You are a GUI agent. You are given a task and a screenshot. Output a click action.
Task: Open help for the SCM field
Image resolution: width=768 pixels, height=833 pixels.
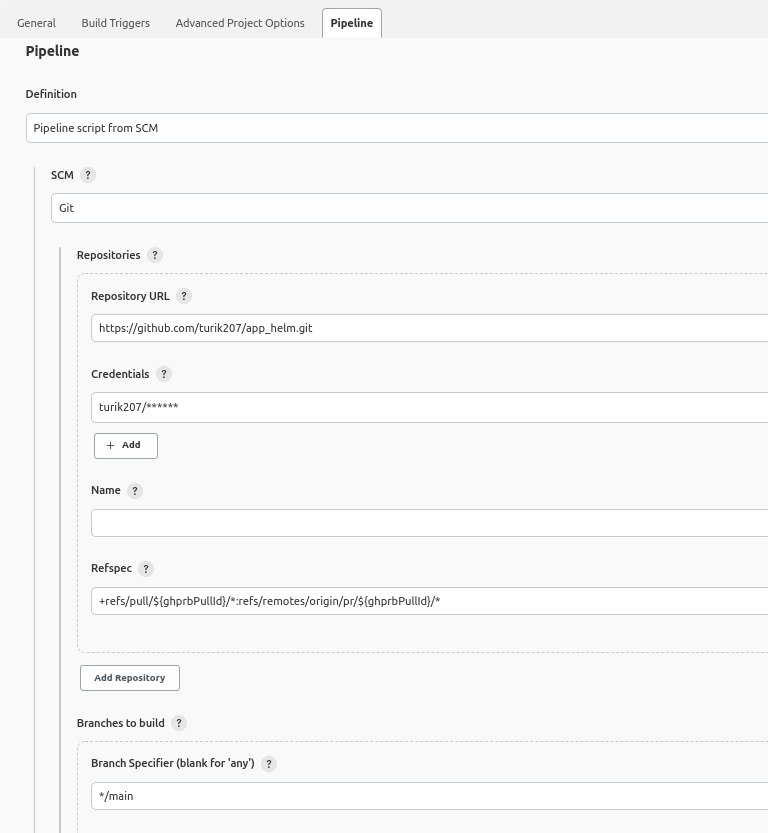[87, 174]
